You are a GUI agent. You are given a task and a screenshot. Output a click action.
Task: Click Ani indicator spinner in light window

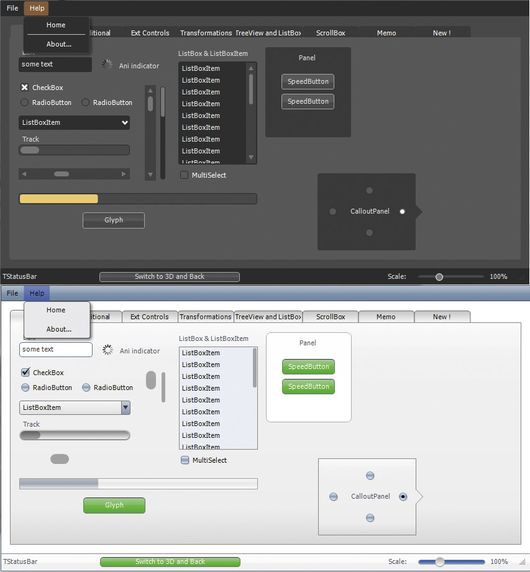[107, 350]
